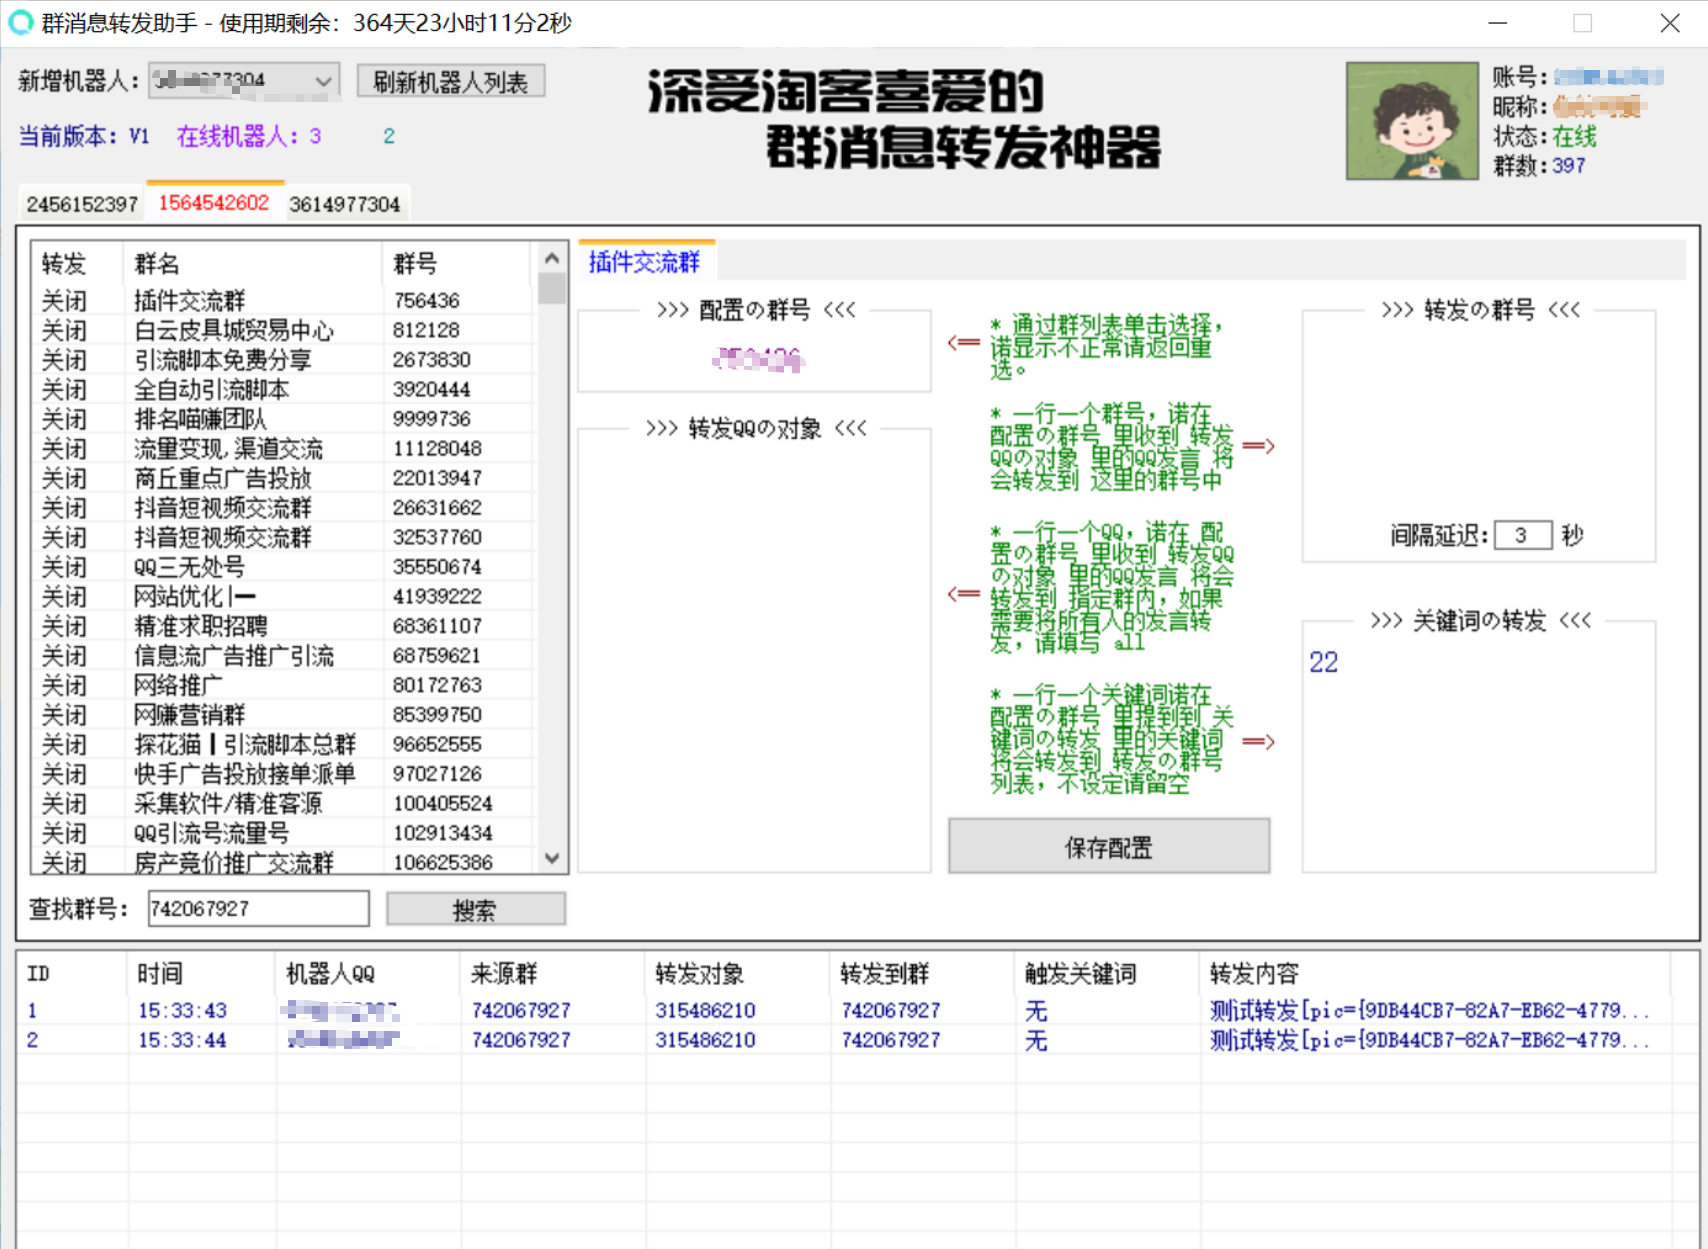The image size is (1708, 1249).
Task: Click the app logo icon in title bar
Action: point(21,22)
